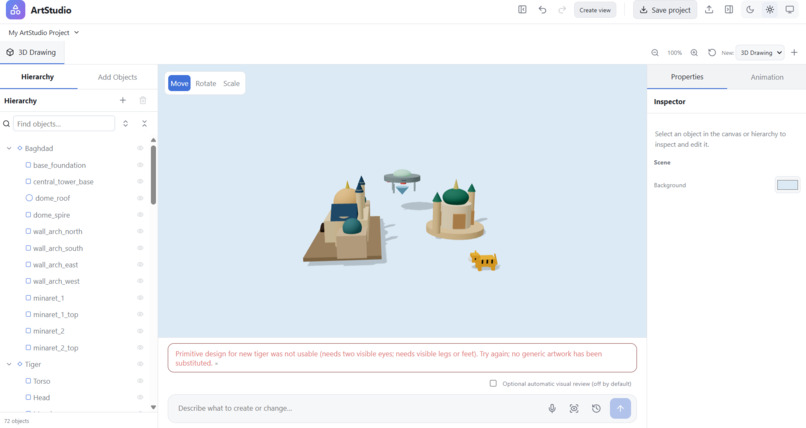Switch to the Add Objects tab
The image size is (806, 428).
(117, 77)
